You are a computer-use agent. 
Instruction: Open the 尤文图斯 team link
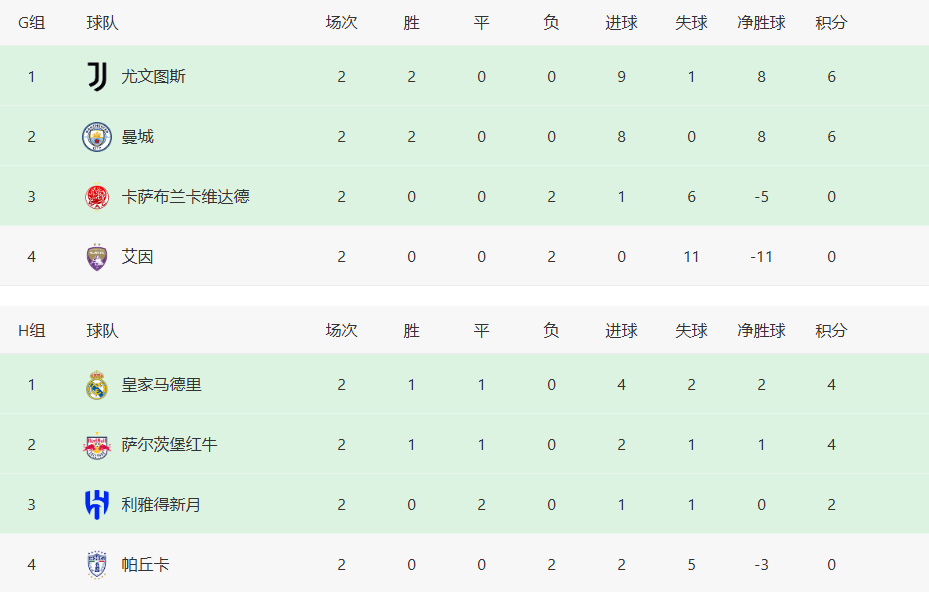[153, 76]
